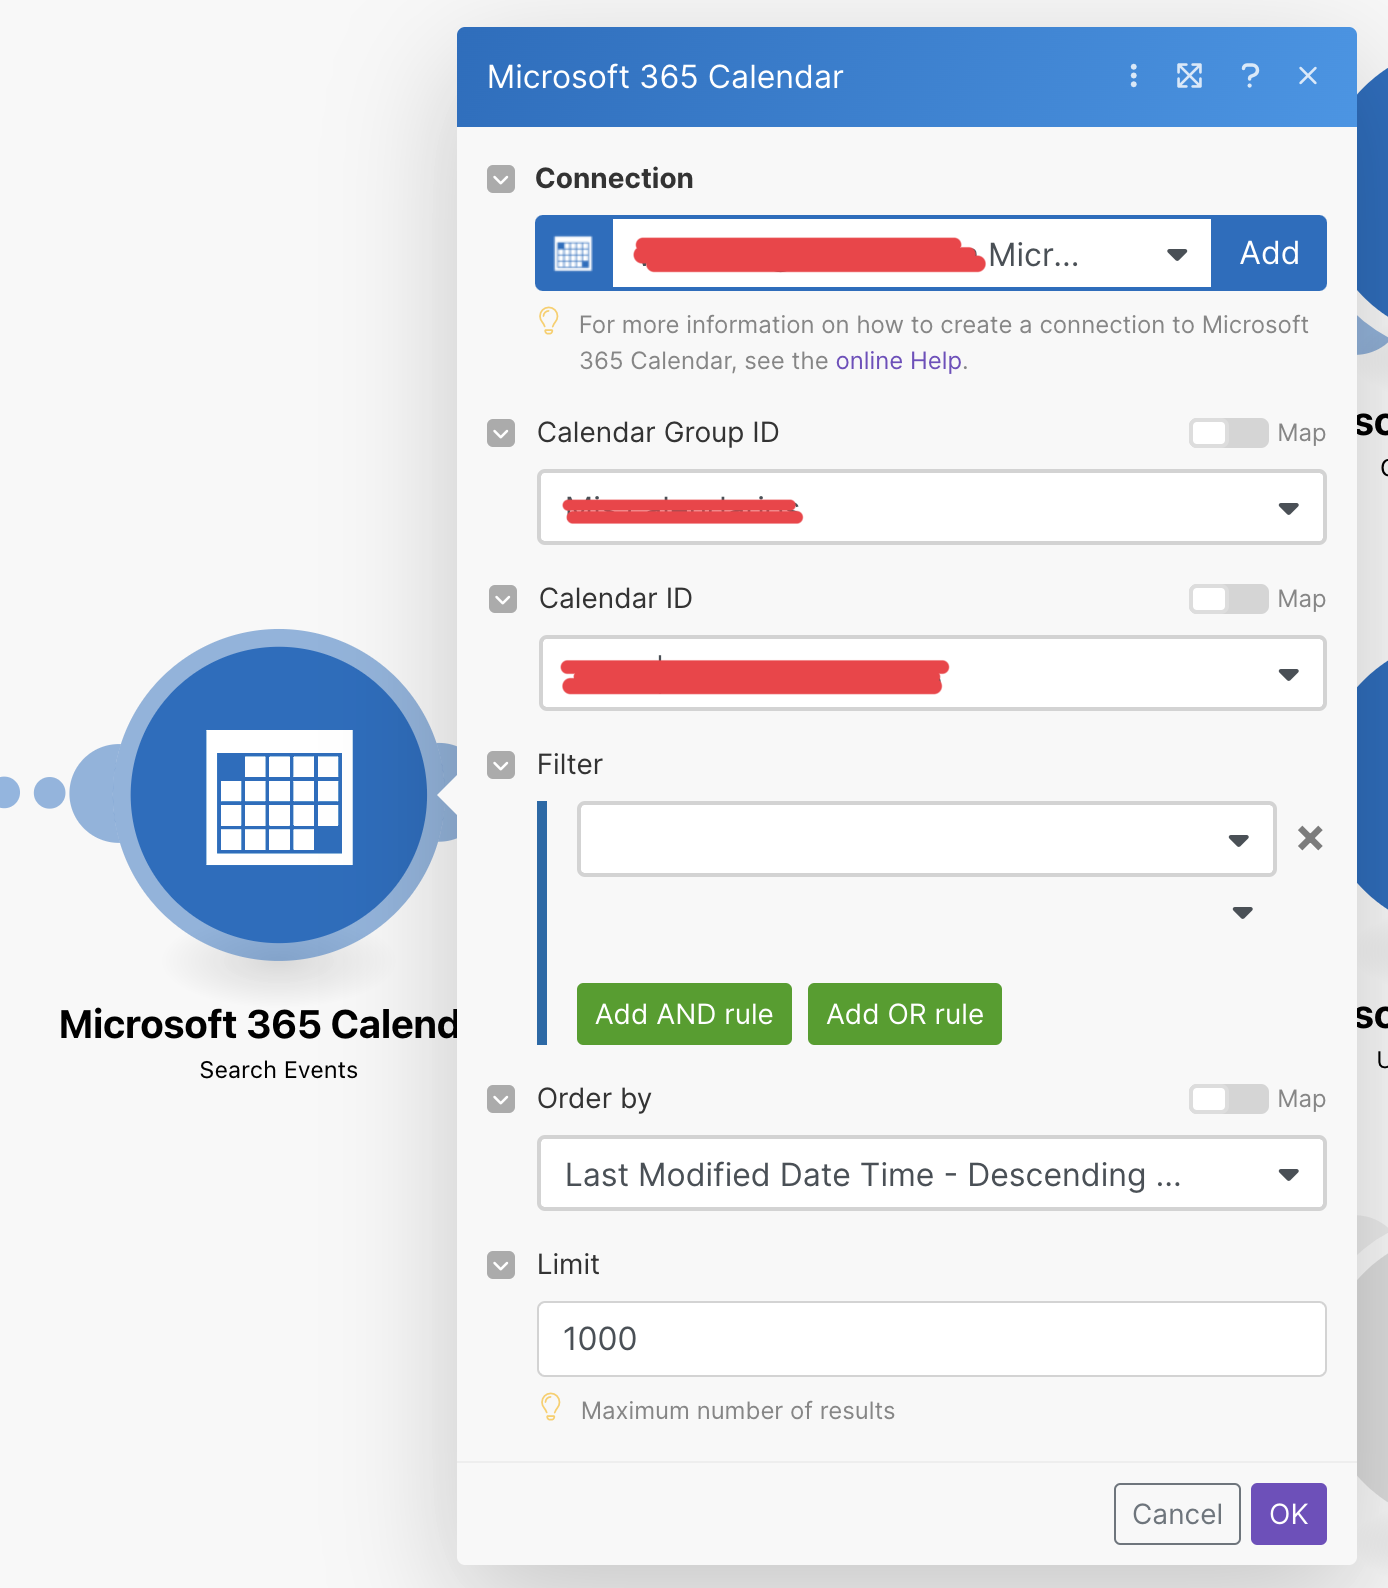1388x1588 pixels.
Task: Select the Microsoft 365 Calendar module circle
Action: tap(279, 795)
